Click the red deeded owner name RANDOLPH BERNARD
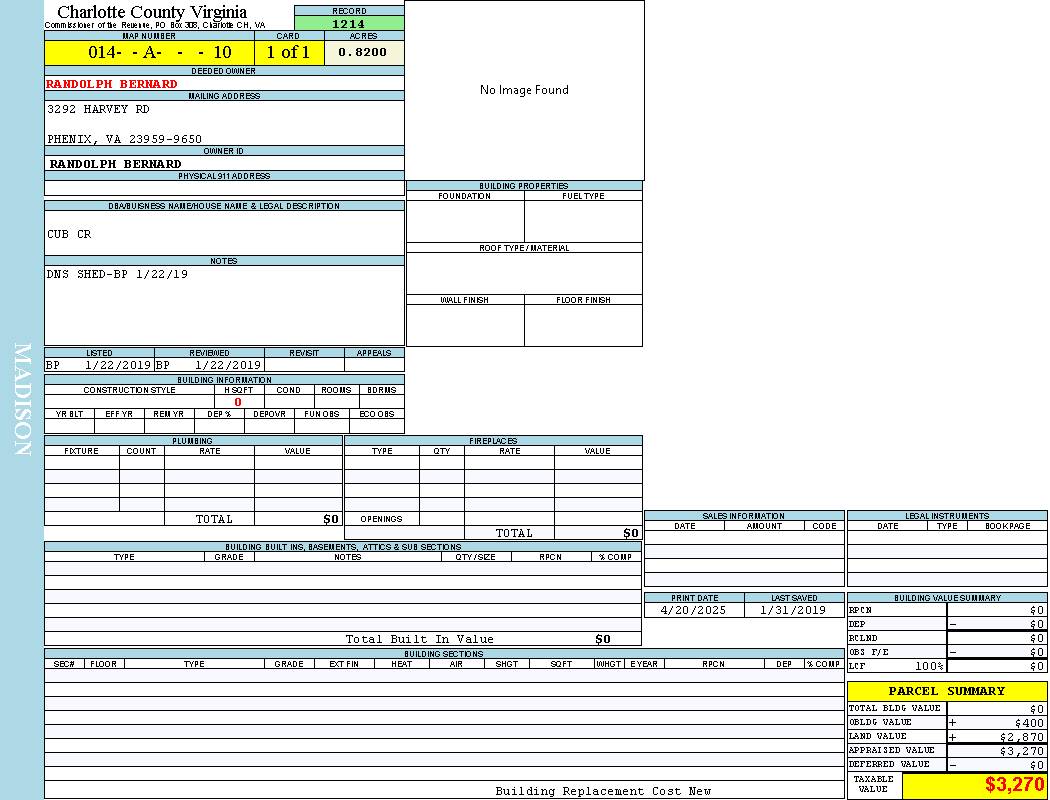The image size is (1050, 800). point(112,84)
